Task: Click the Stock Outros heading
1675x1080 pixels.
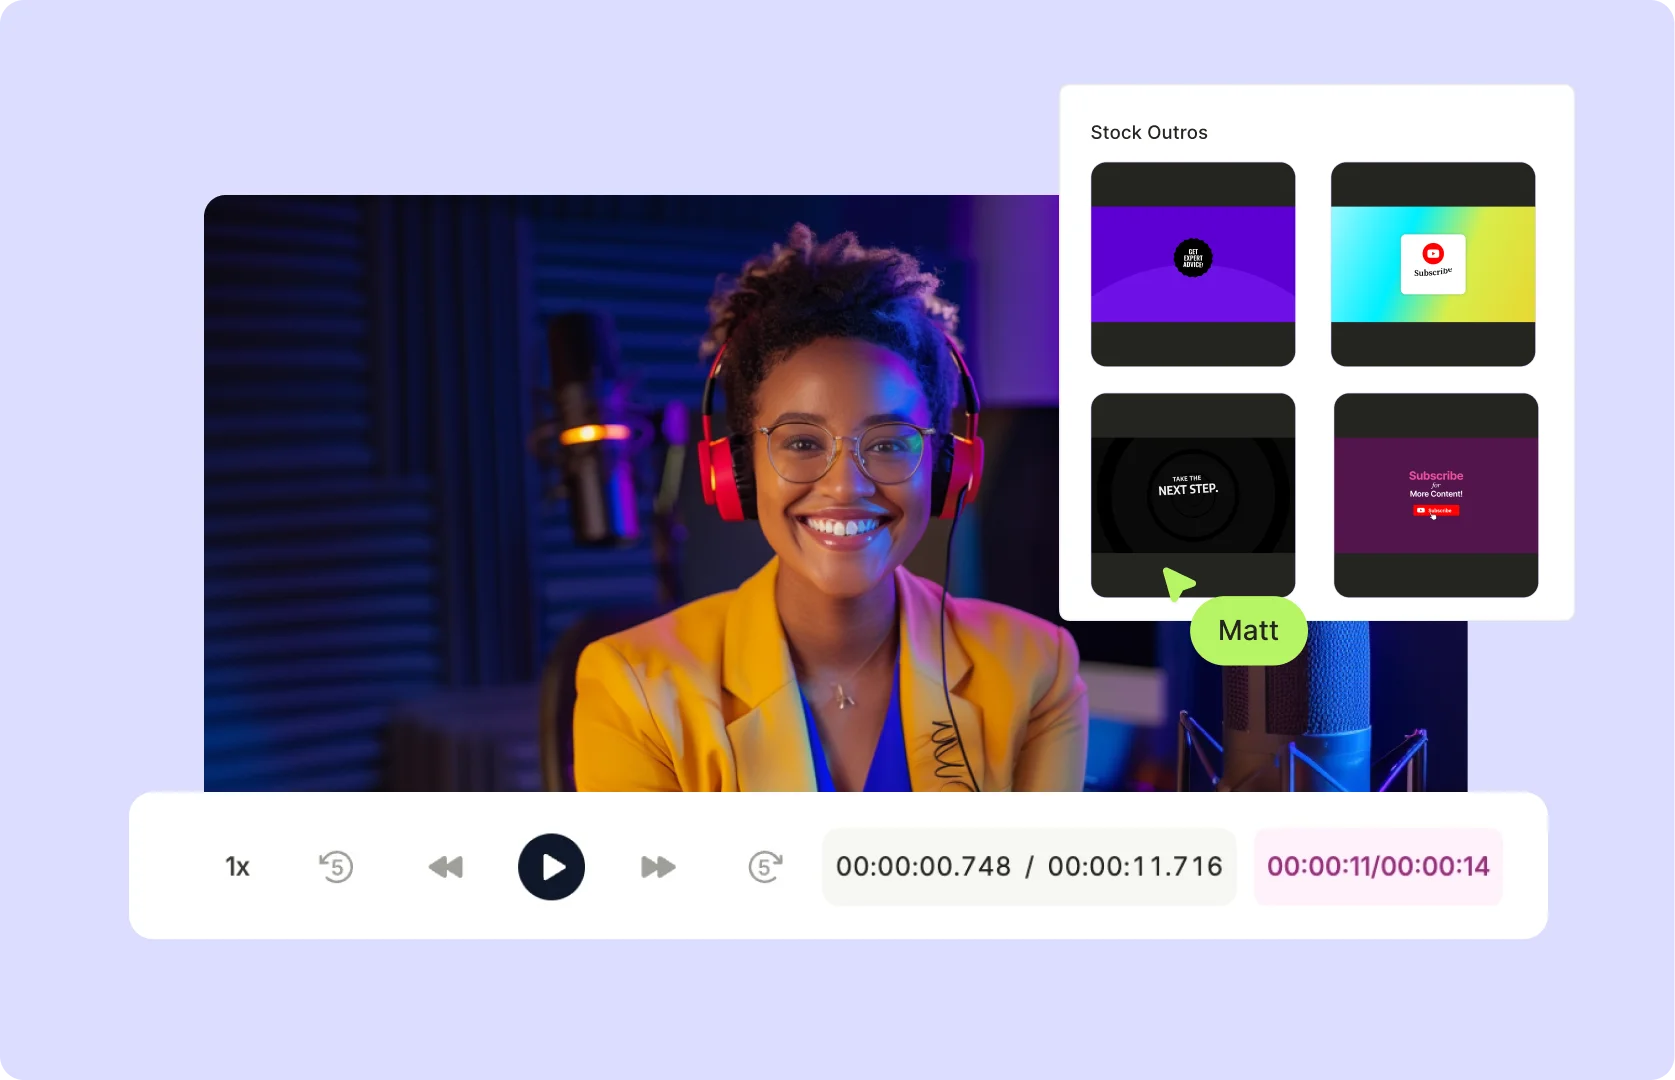Action: (x=1149, y=133)
